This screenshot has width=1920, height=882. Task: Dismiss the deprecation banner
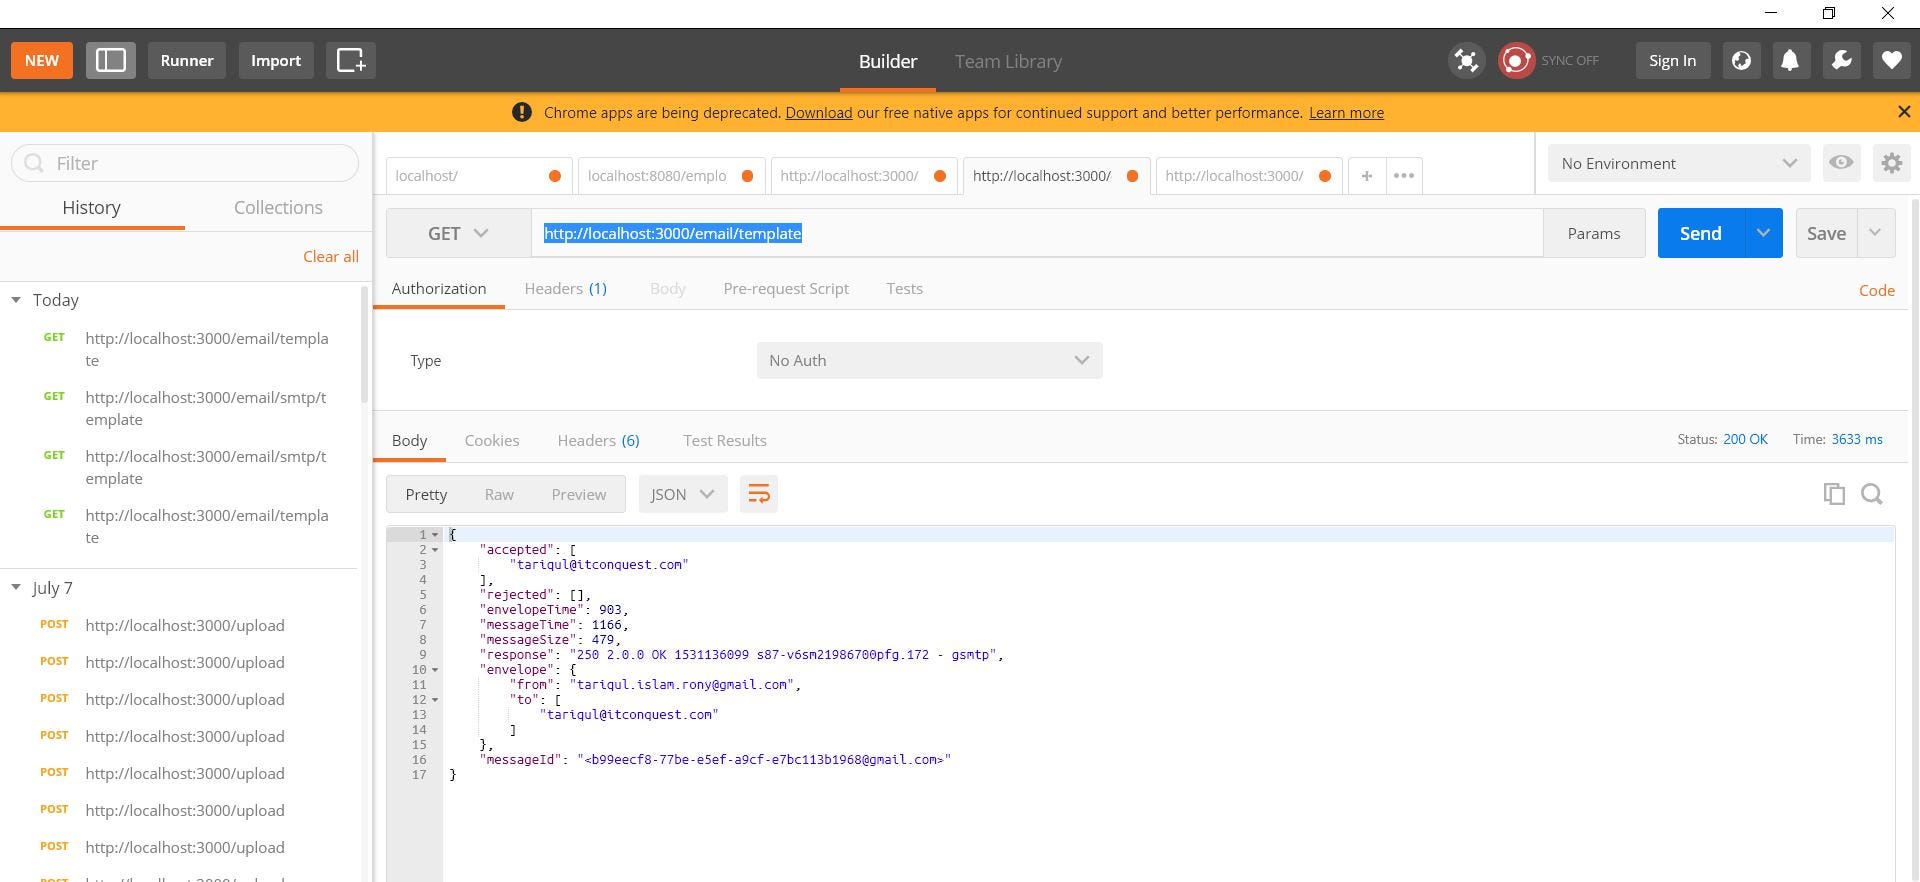point(1904,112)
